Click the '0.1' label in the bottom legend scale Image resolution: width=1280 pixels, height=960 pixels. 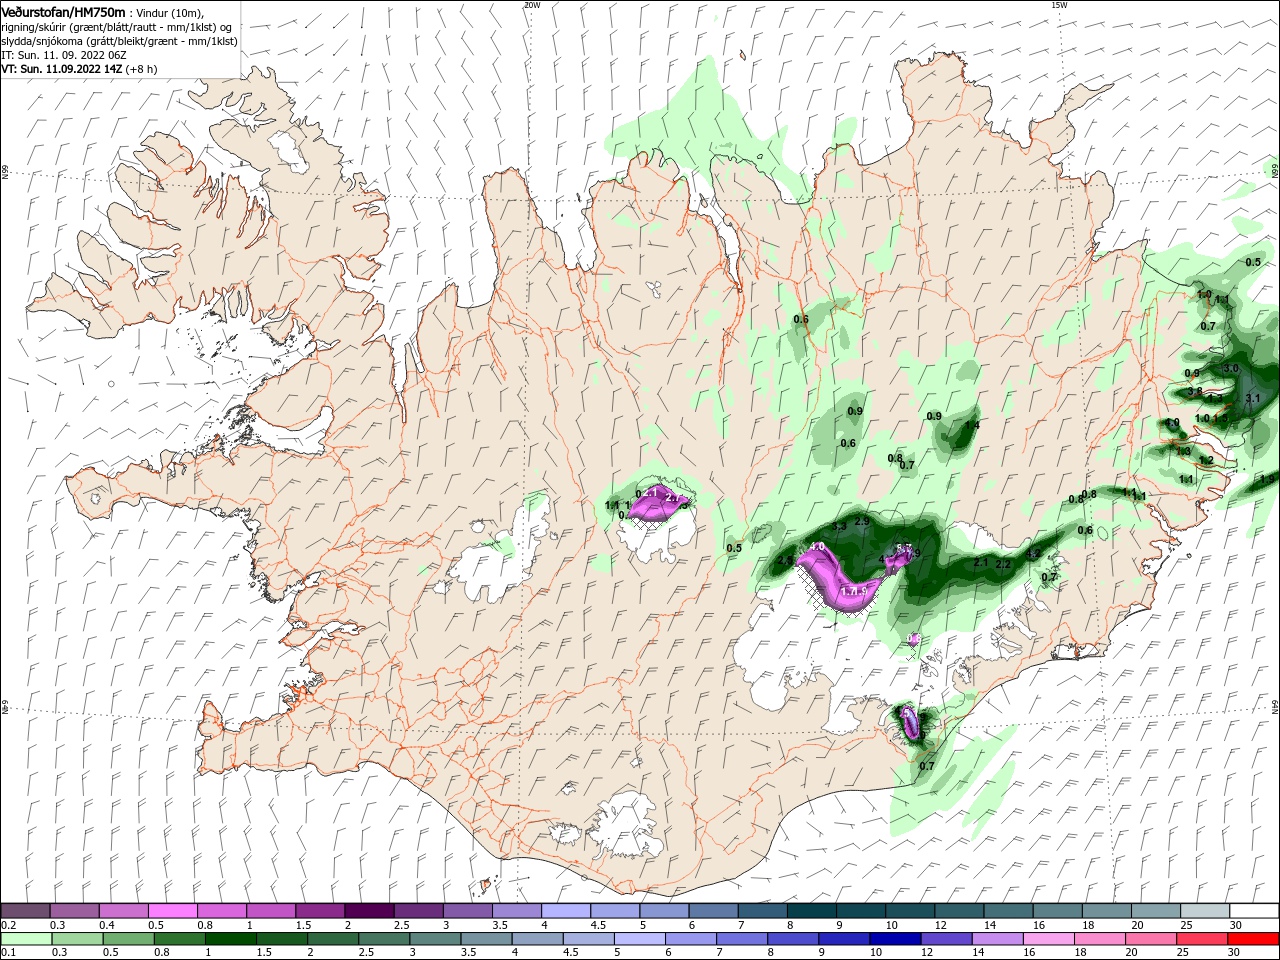pyautogui.click(x=9, y=953)
